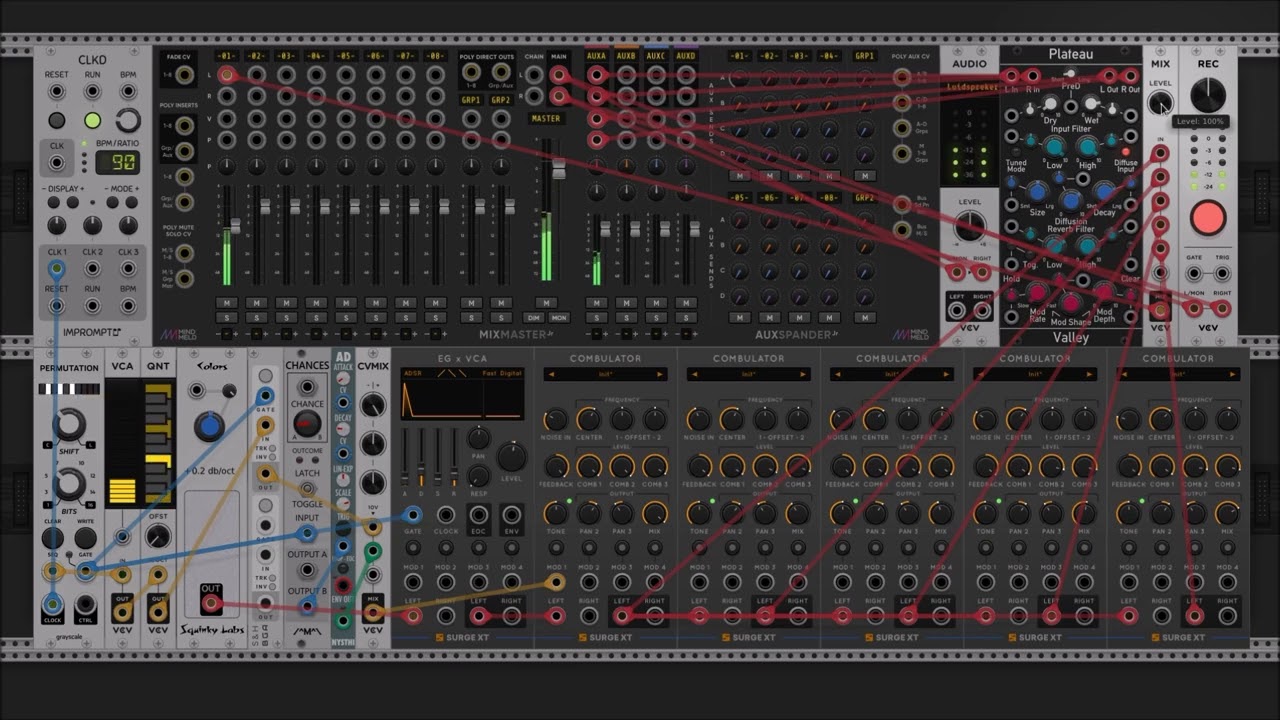Image resolution: width=1280 pixels, height=720 pixels.
Task: Toggle the DIM button on MixMaster
Action: click(x=535, y=318)
